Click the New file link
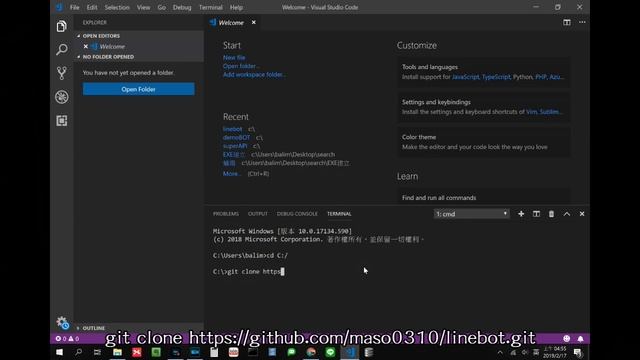640x360 pixels. (234, 58)
